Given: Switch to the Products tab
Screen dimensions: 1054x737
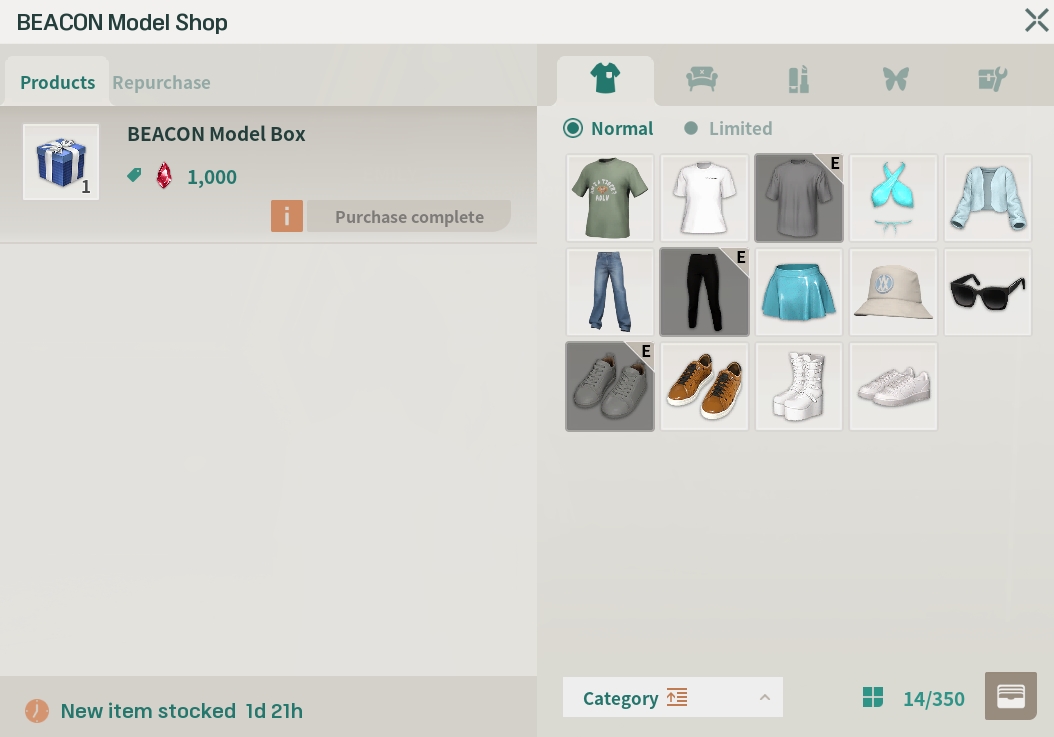Looking at the screenshot, I should click(x=57, y=82).
